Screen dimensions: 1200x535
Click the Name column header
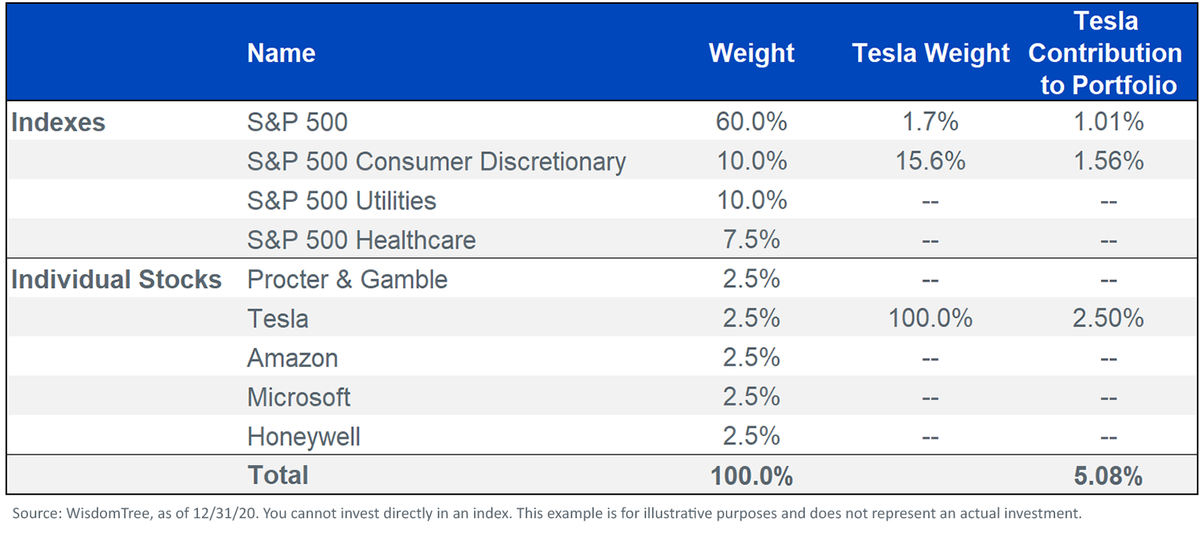281,53
